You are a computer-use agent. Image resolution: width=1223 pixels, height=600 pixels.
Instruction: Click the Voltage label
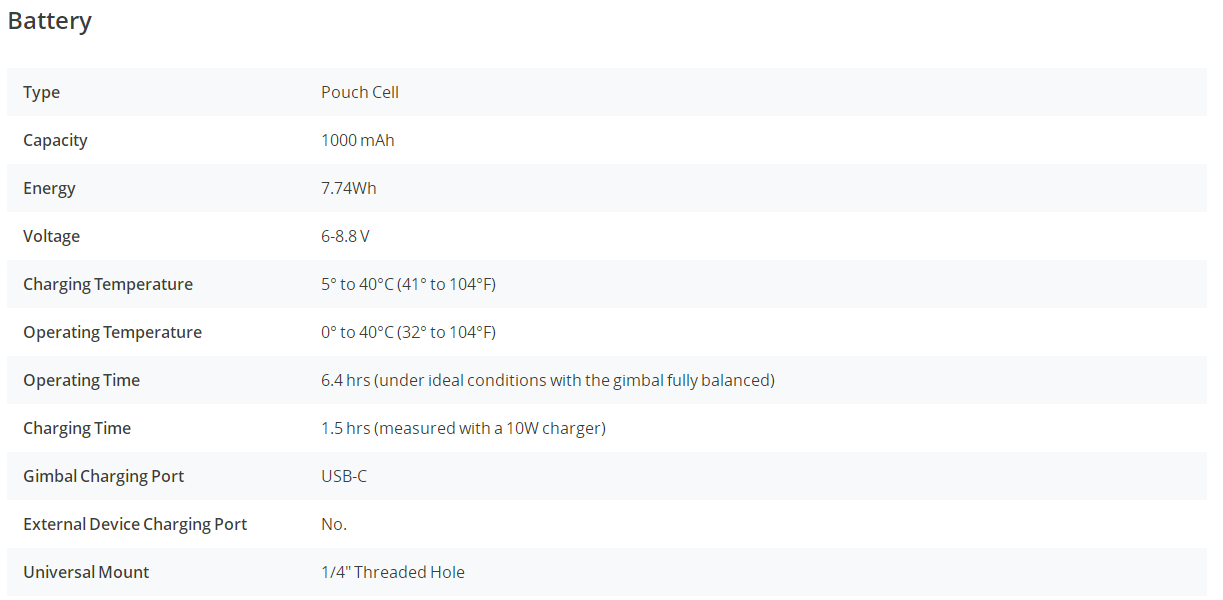tap(51, 237)
